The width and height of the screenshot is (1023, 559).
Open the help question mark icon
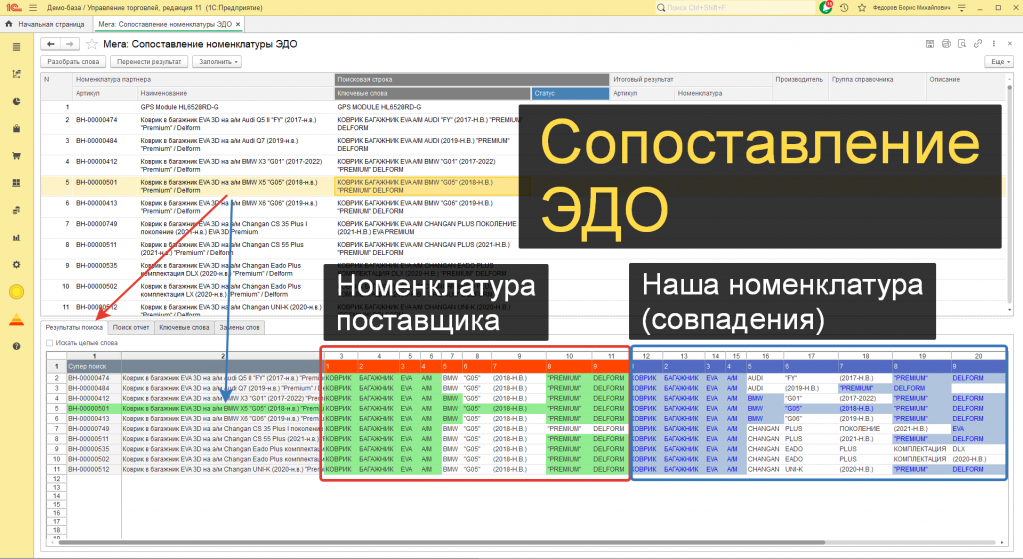pyautogui.click(x=16, y=346)
